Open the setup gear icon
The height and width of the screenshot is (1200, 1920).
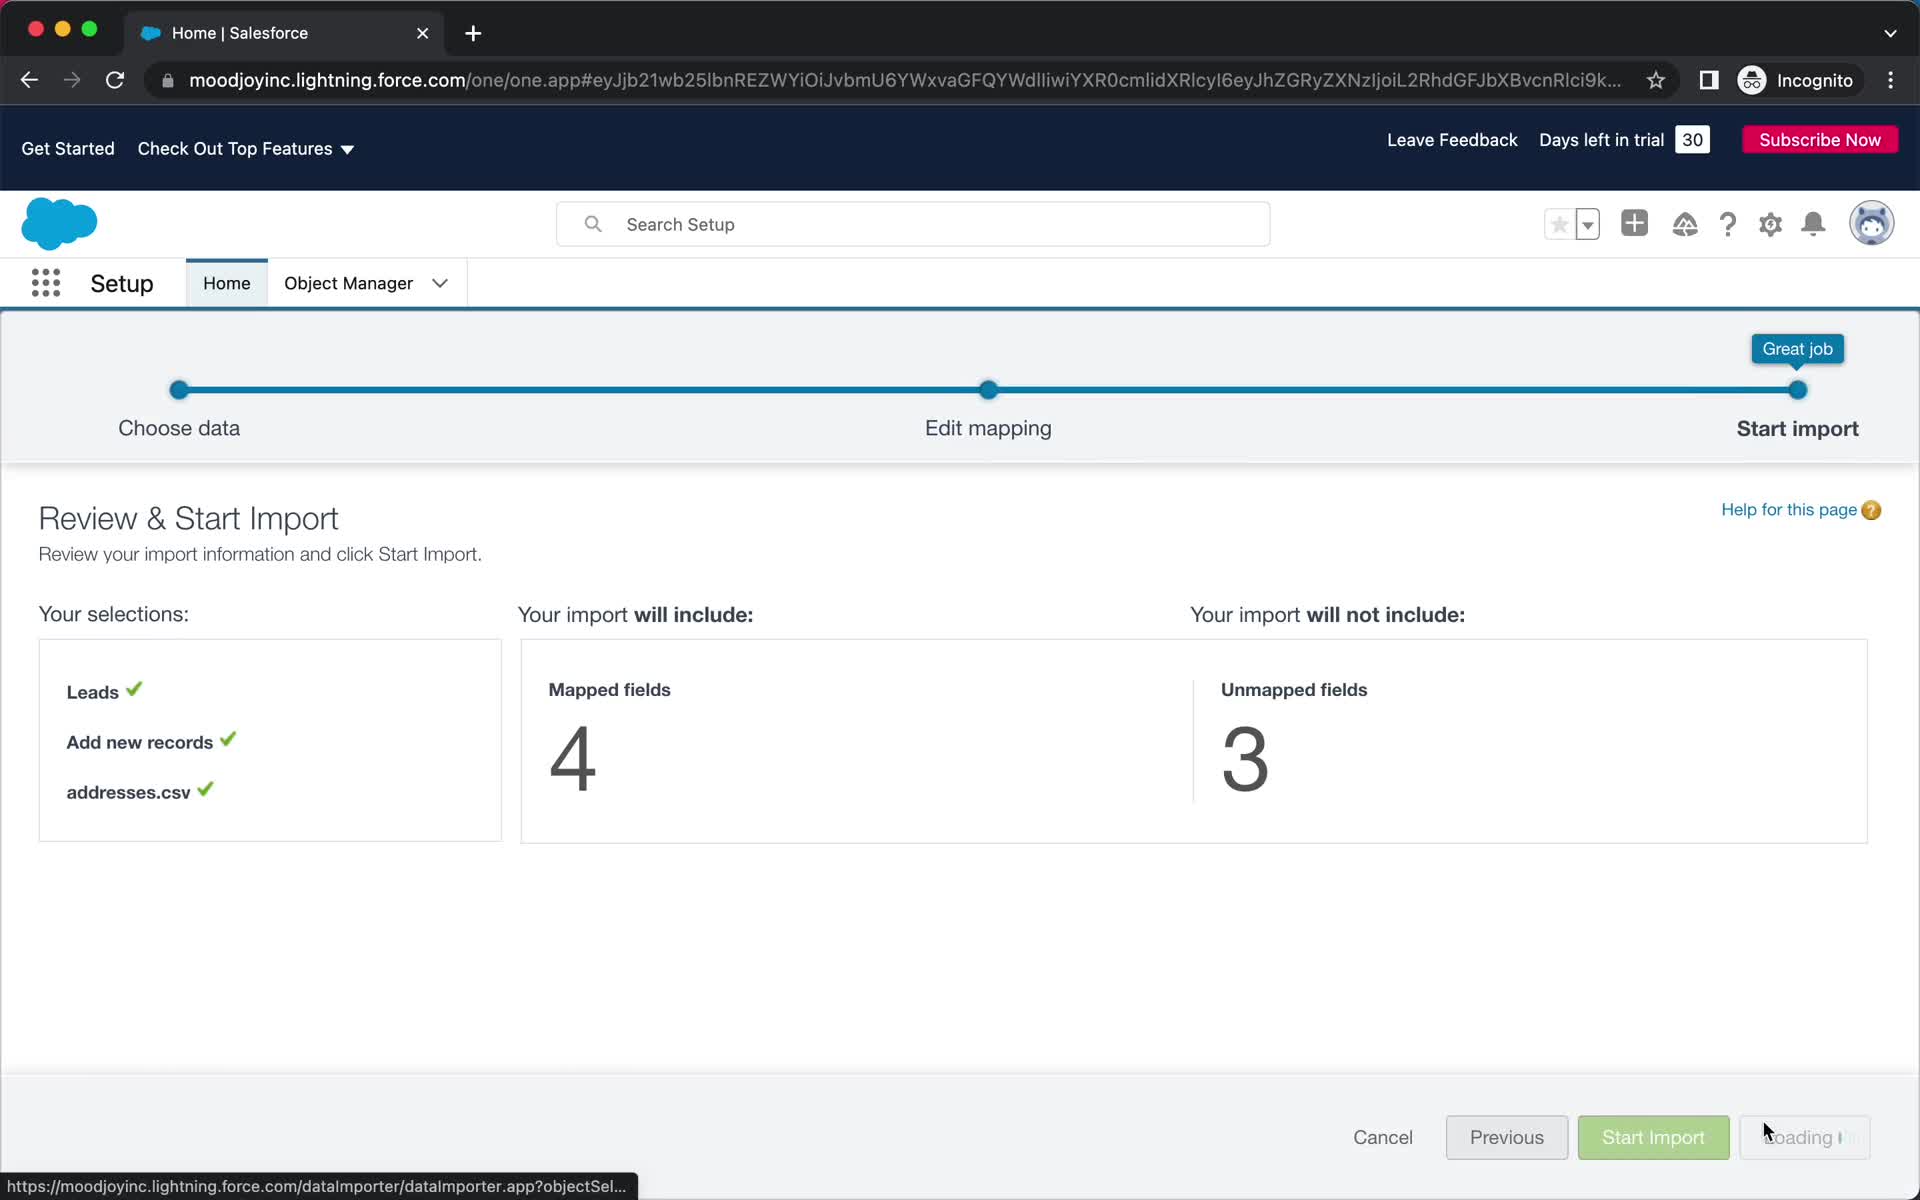[1770, 224]
